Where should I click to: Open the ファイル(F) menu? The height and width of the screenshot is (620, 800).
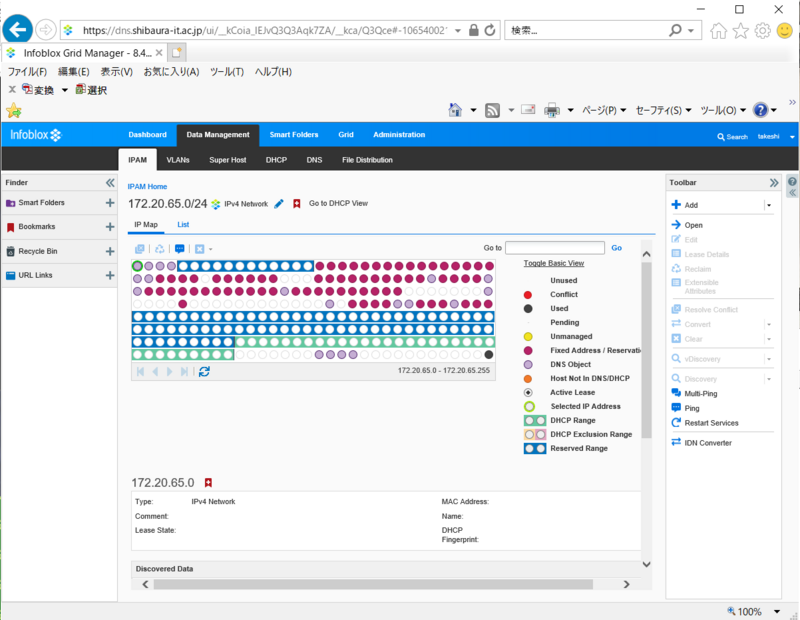[x=27, y=71]
